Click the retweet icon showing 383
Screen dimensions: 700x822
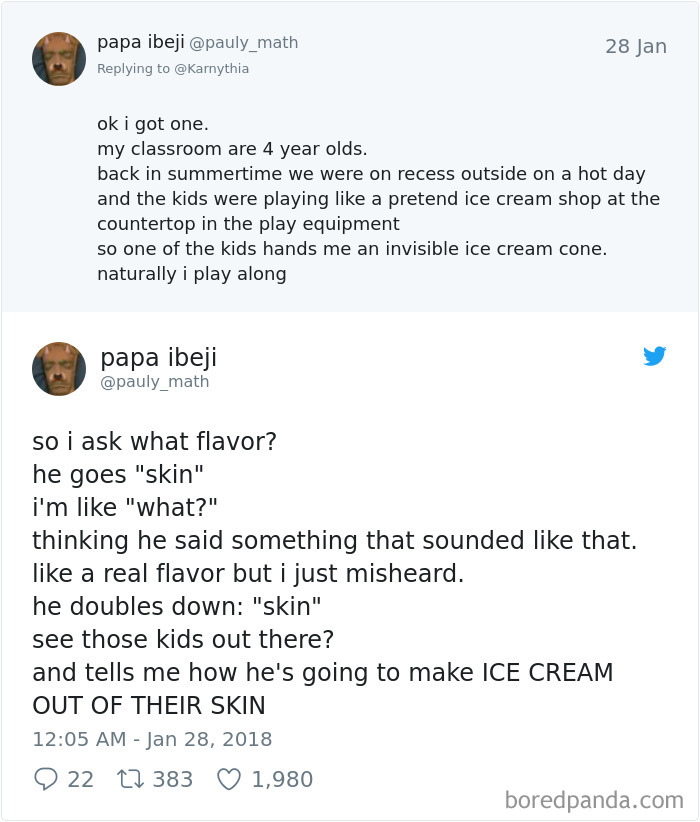click(x=131, y=779)
